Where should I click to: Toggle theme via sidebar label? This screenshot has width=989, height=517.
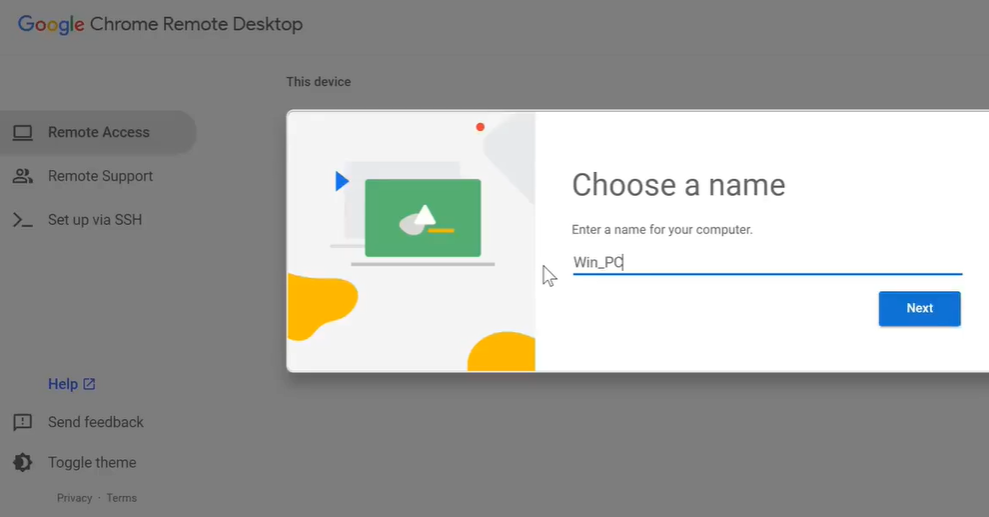pos(92,462)
